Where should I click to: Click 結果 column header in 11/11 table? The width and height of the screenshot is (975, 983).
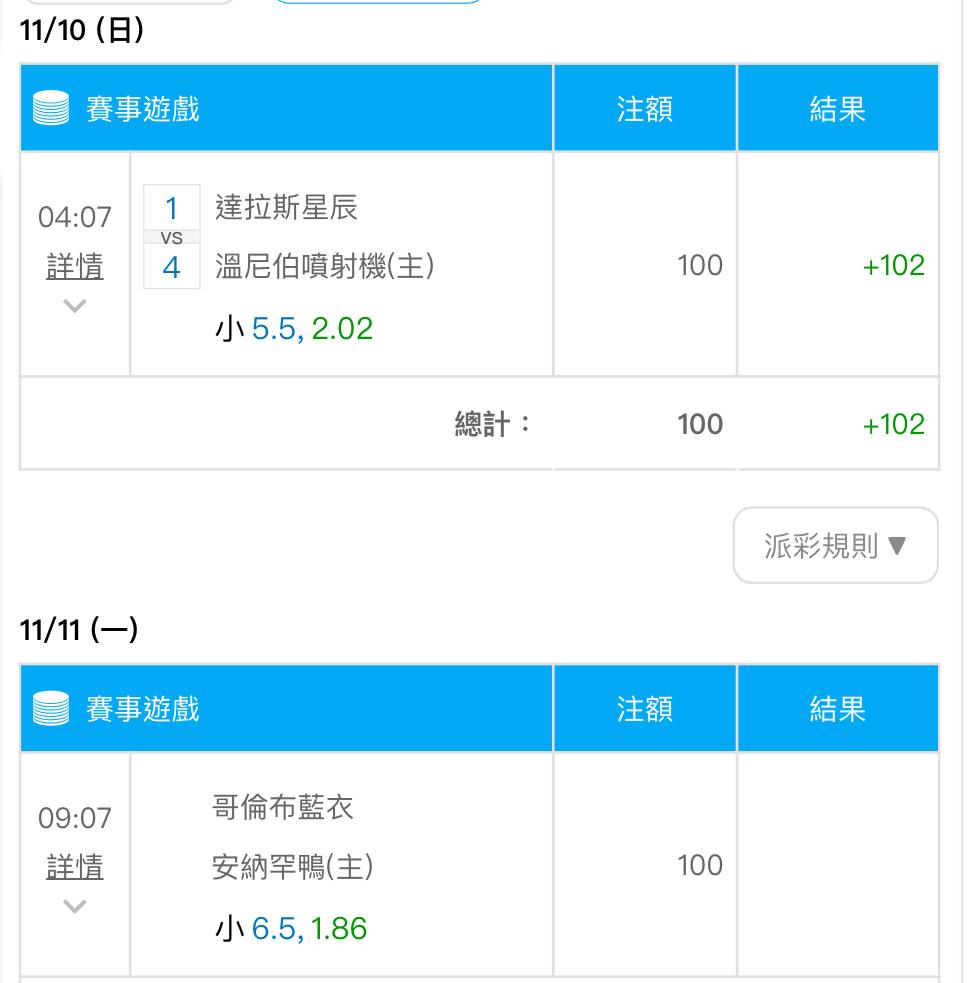(837, 709)
